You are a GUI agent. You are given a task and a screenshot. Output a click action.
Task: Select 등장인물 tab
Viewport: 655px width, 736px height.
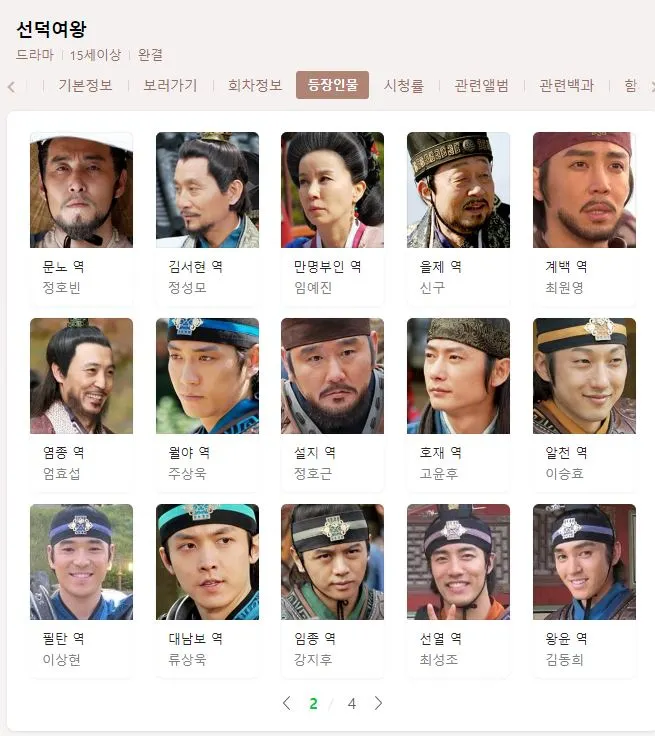coord(332,85)
